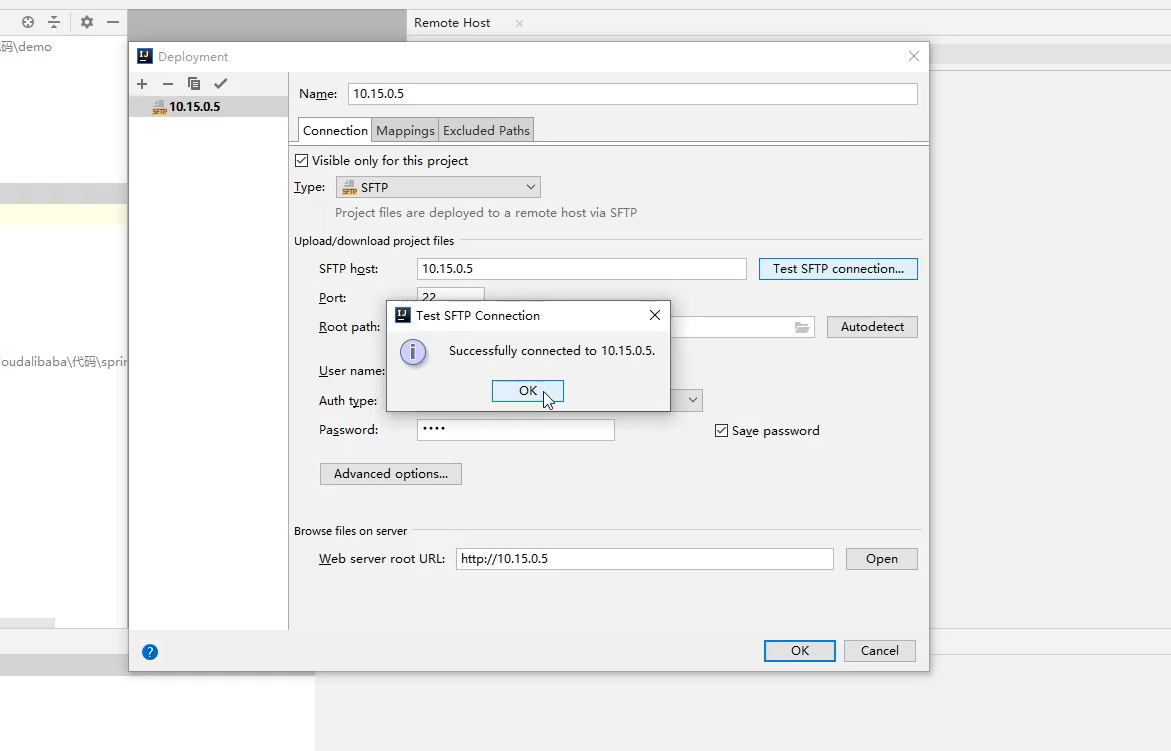Toggle the Save password checkbox
The height and width of the screenshot is (751, 1171).
tap(721, 431)
